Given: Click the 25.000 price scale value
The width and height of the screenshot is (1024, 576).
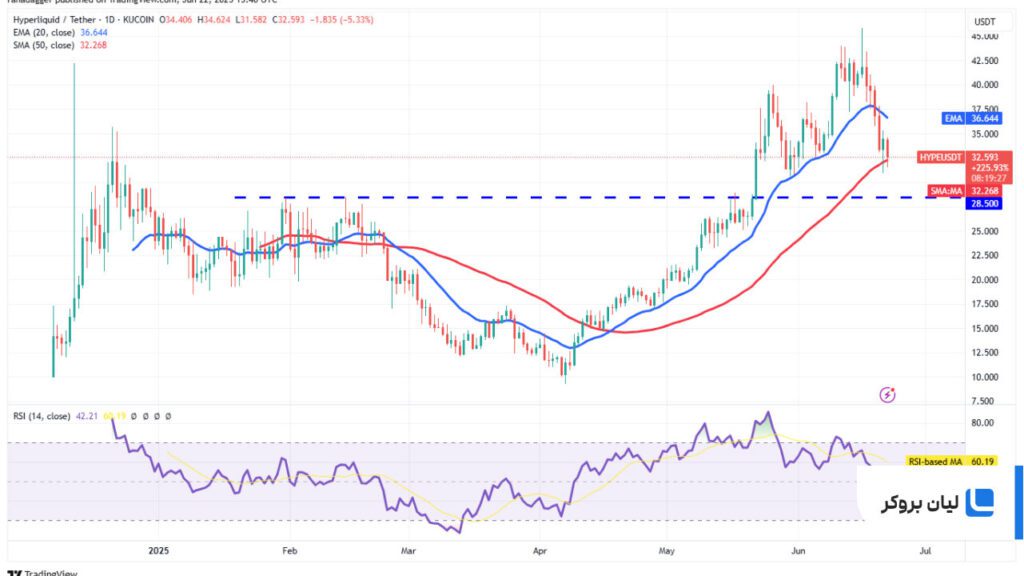Looking at the screenshot, I should point(985,231).
